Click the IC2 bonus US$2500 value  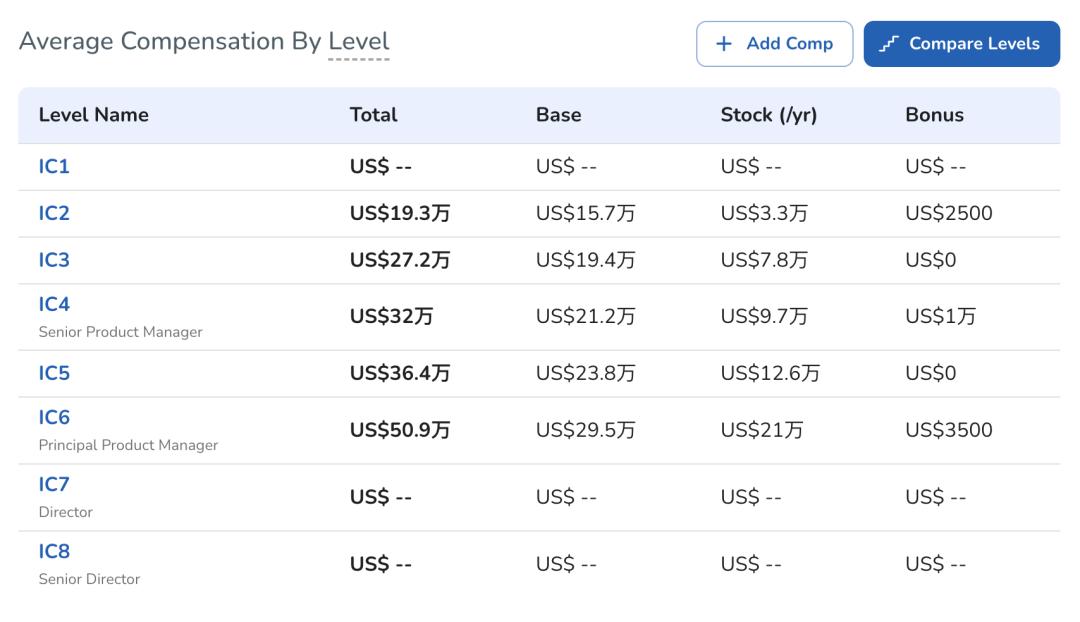click(x=948, y=214)
